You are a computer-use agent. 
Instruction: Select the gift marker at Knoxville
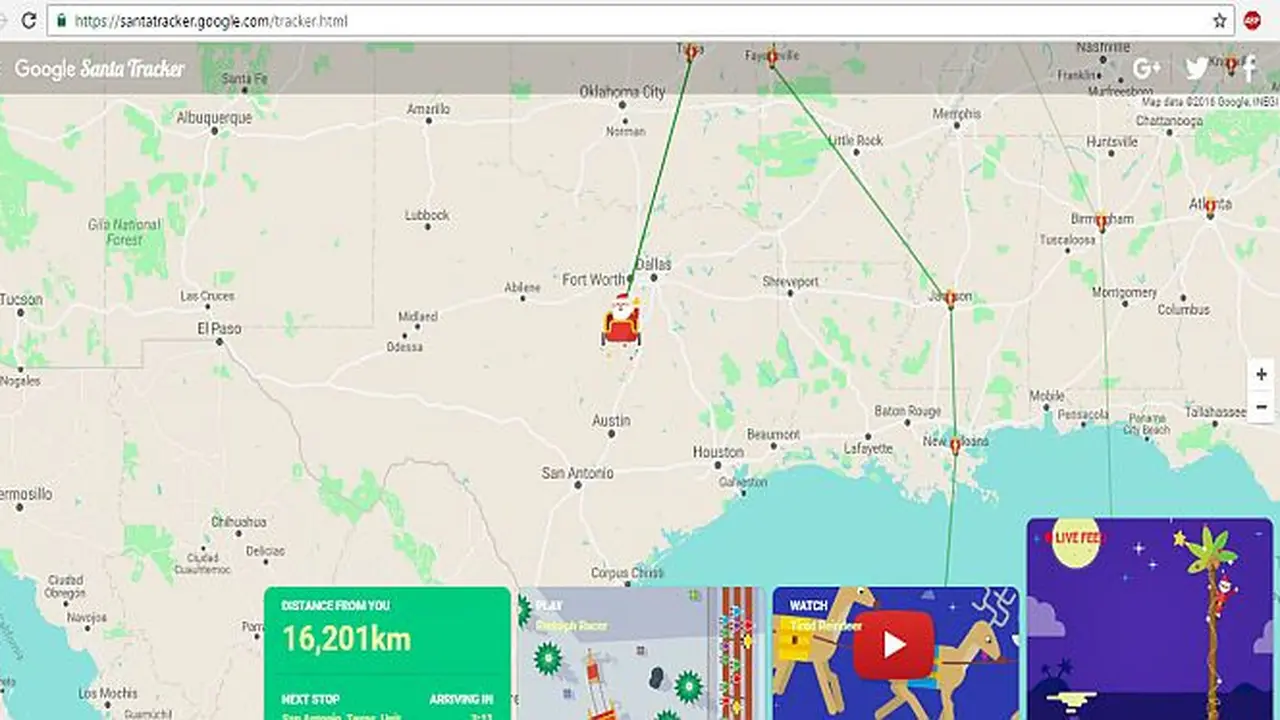tap(1231, 64)
